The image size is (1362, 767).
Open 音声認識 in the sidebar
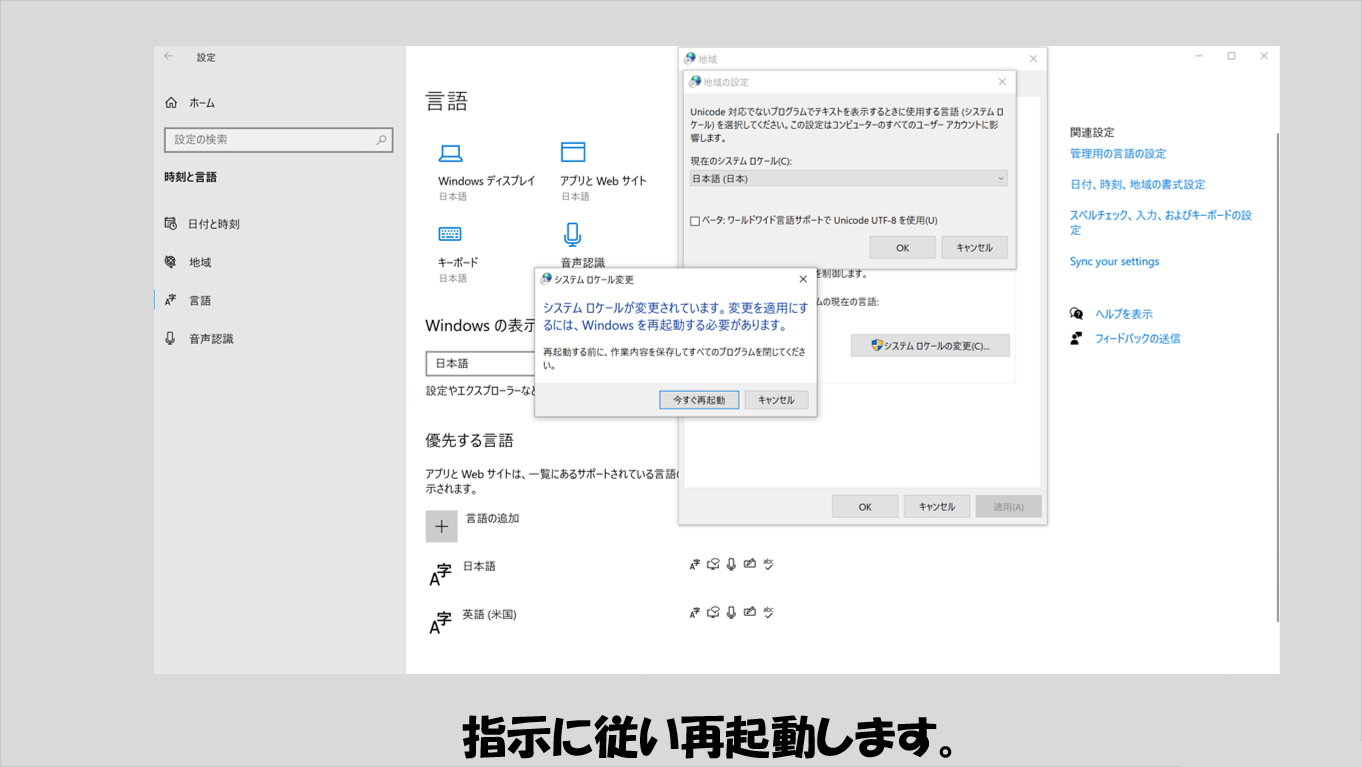coord(211,339)
